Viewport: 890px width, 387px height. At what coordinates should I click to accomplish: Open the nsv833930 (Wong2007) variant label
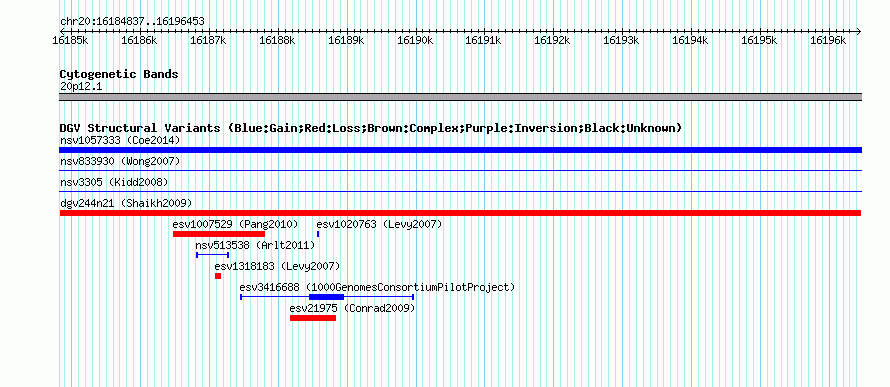point(120,161)
